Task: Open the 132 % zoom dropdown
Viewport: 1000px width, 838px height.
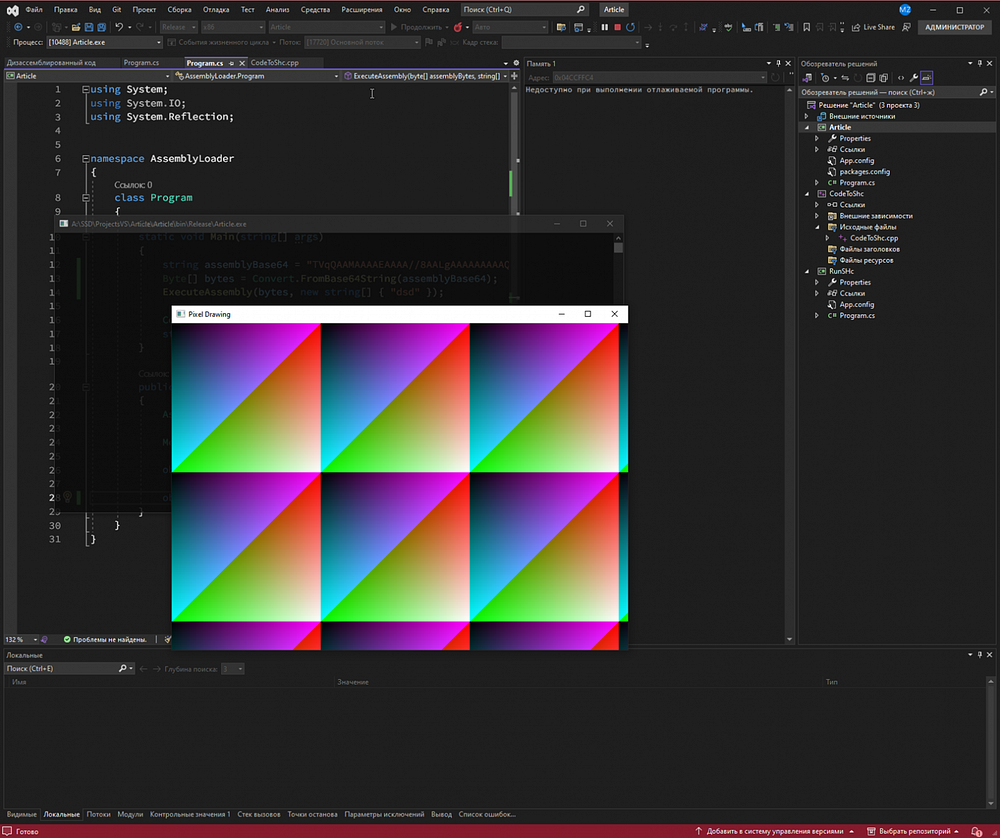Action: click(x=21, y=640)
